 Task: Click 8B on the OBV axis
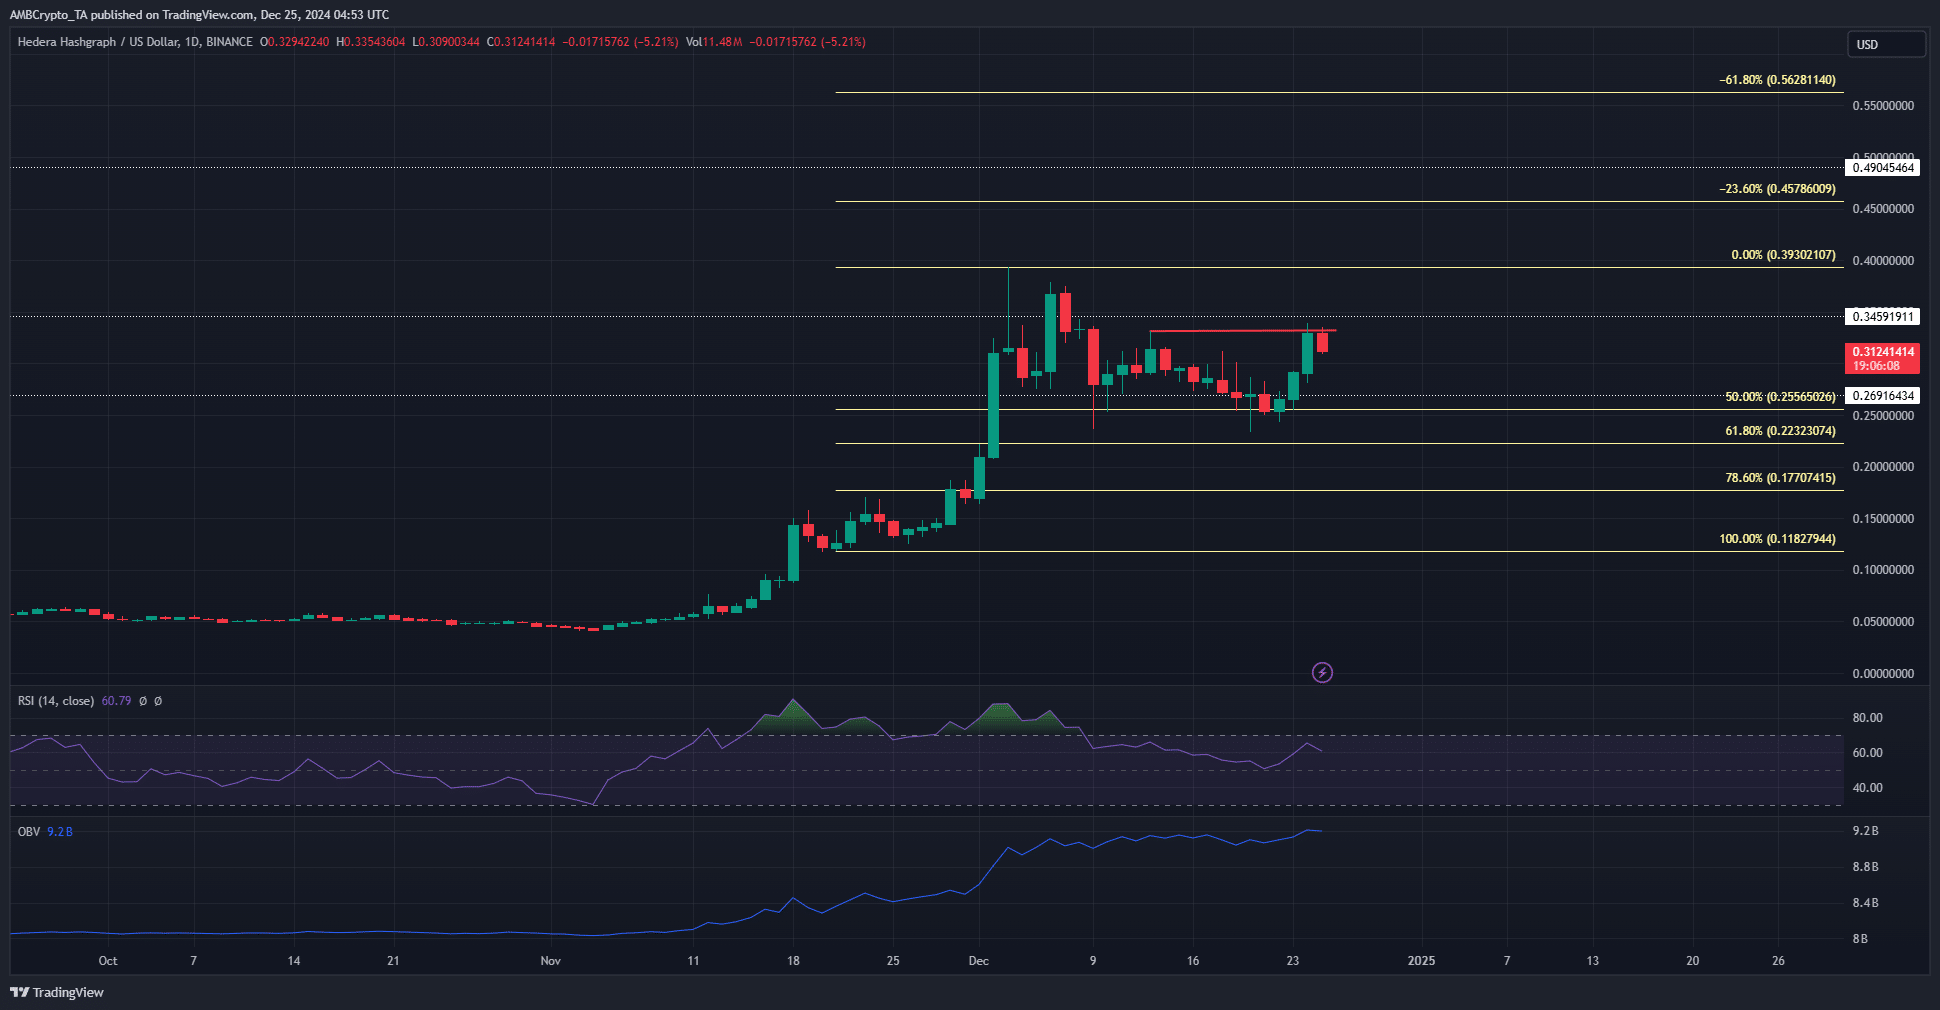point(1860,939)
